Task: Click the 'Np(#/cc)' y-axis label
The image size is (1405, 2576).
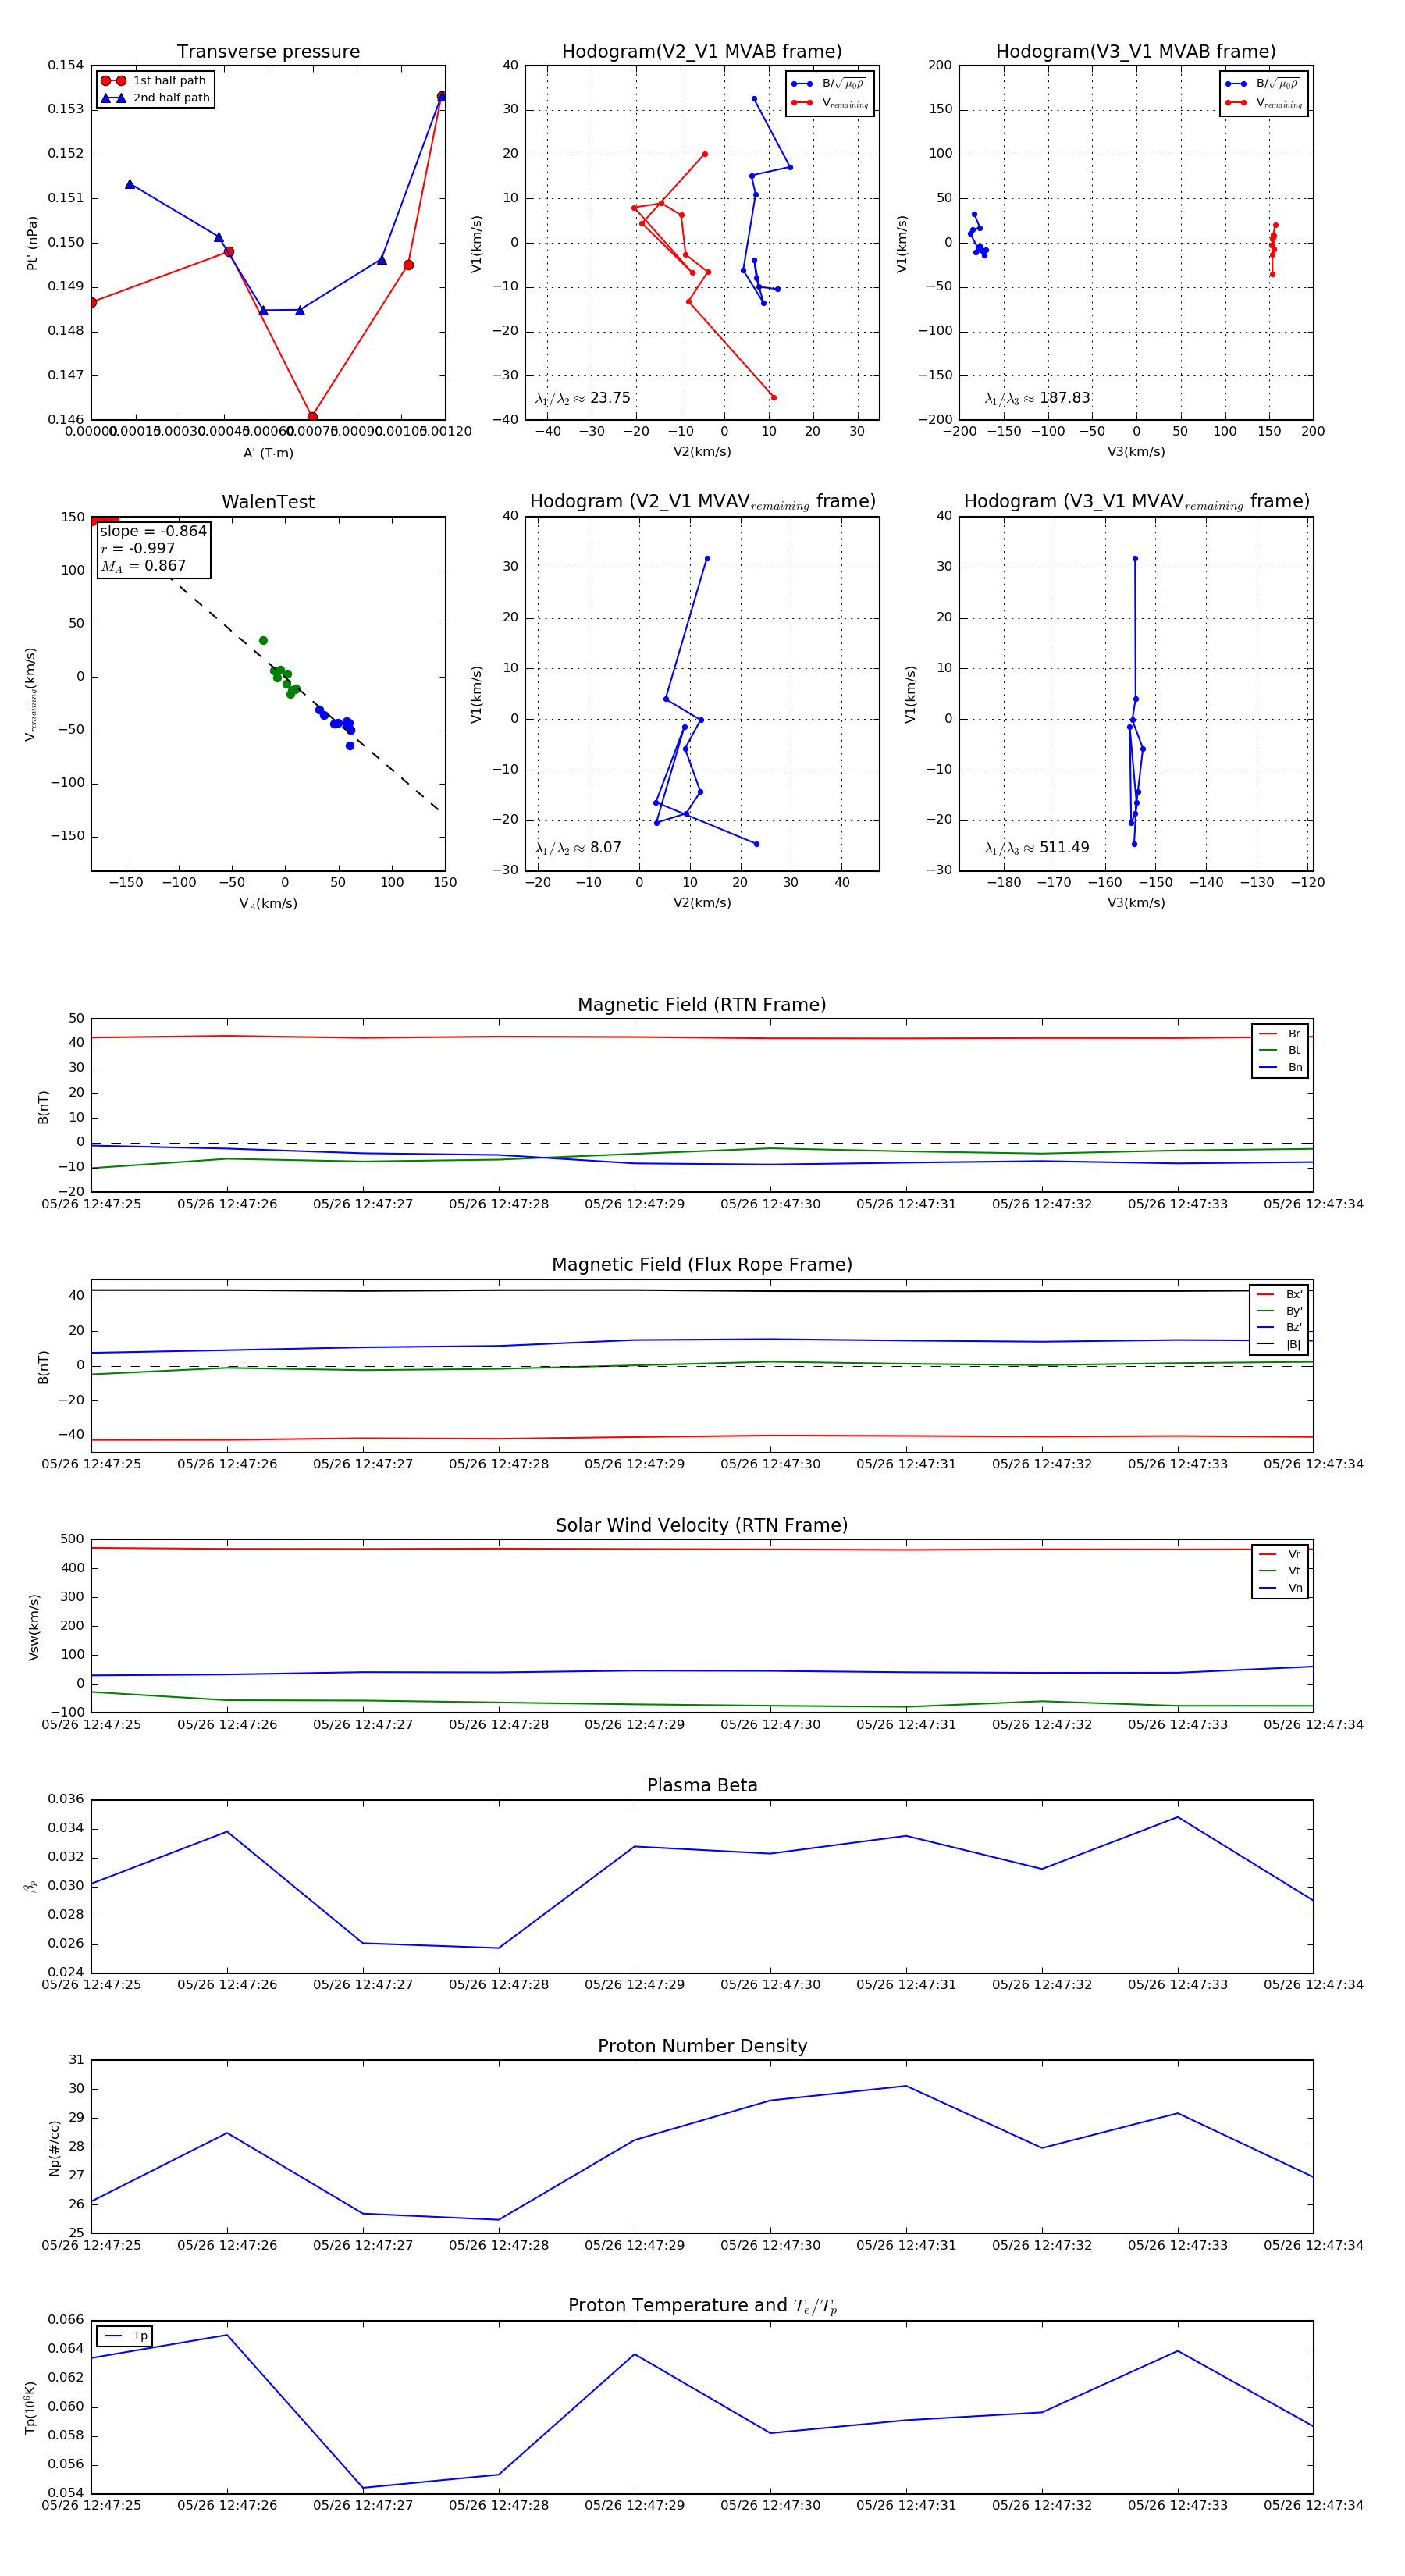Action: pos(54,2148)
